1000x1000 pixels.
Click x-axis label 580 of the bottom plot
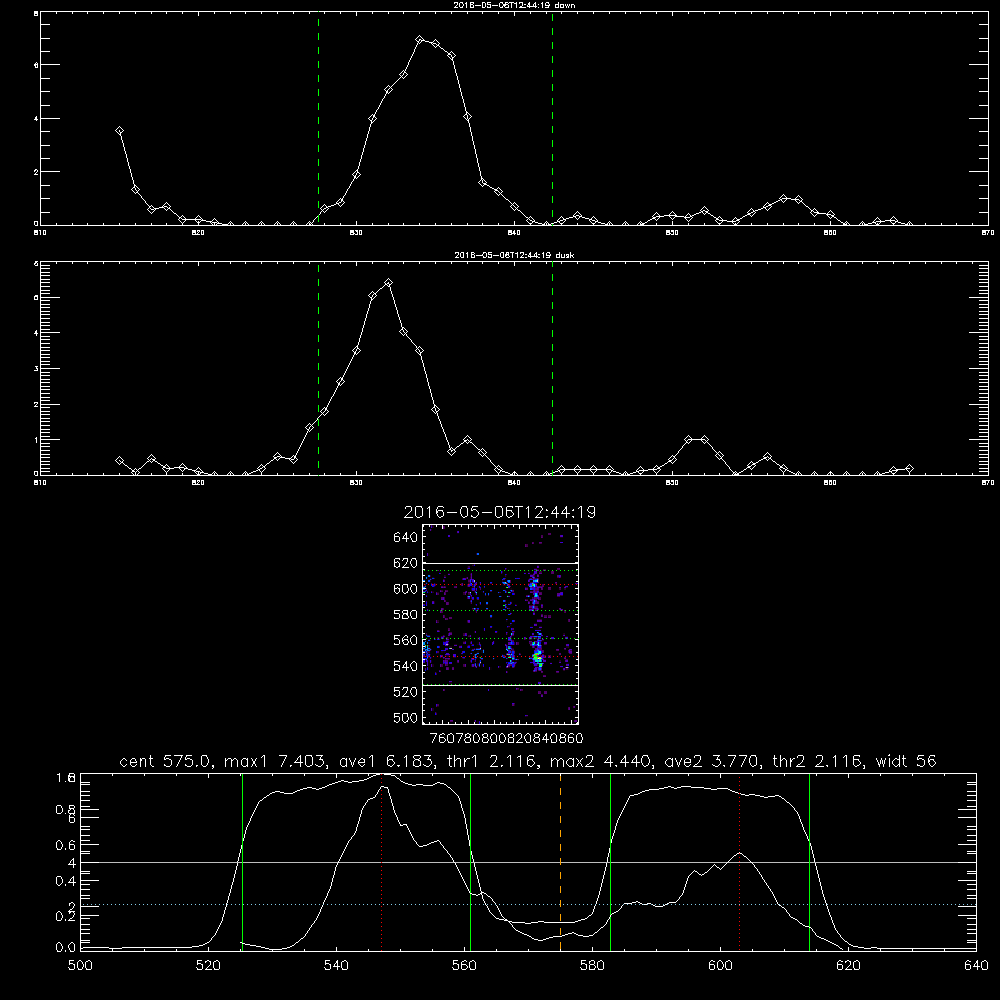[x=592, y=966]
